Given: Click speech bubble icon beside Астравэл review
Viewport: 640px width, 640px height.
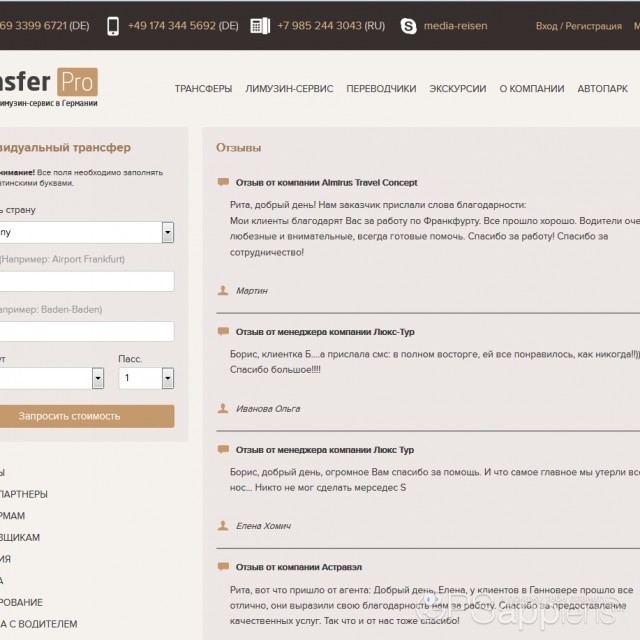Looking at the screenshot, I should (222, 567).
